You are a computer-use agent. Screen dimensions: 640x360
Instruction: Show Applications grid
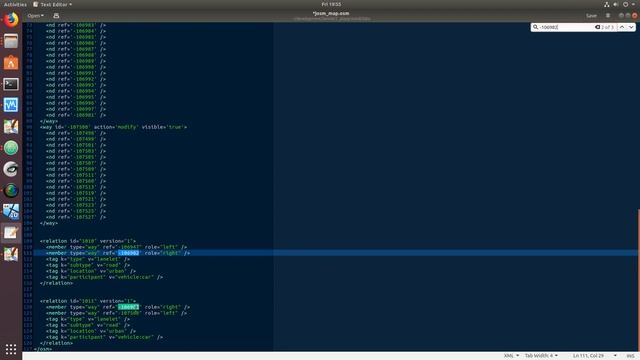[11, 349]
